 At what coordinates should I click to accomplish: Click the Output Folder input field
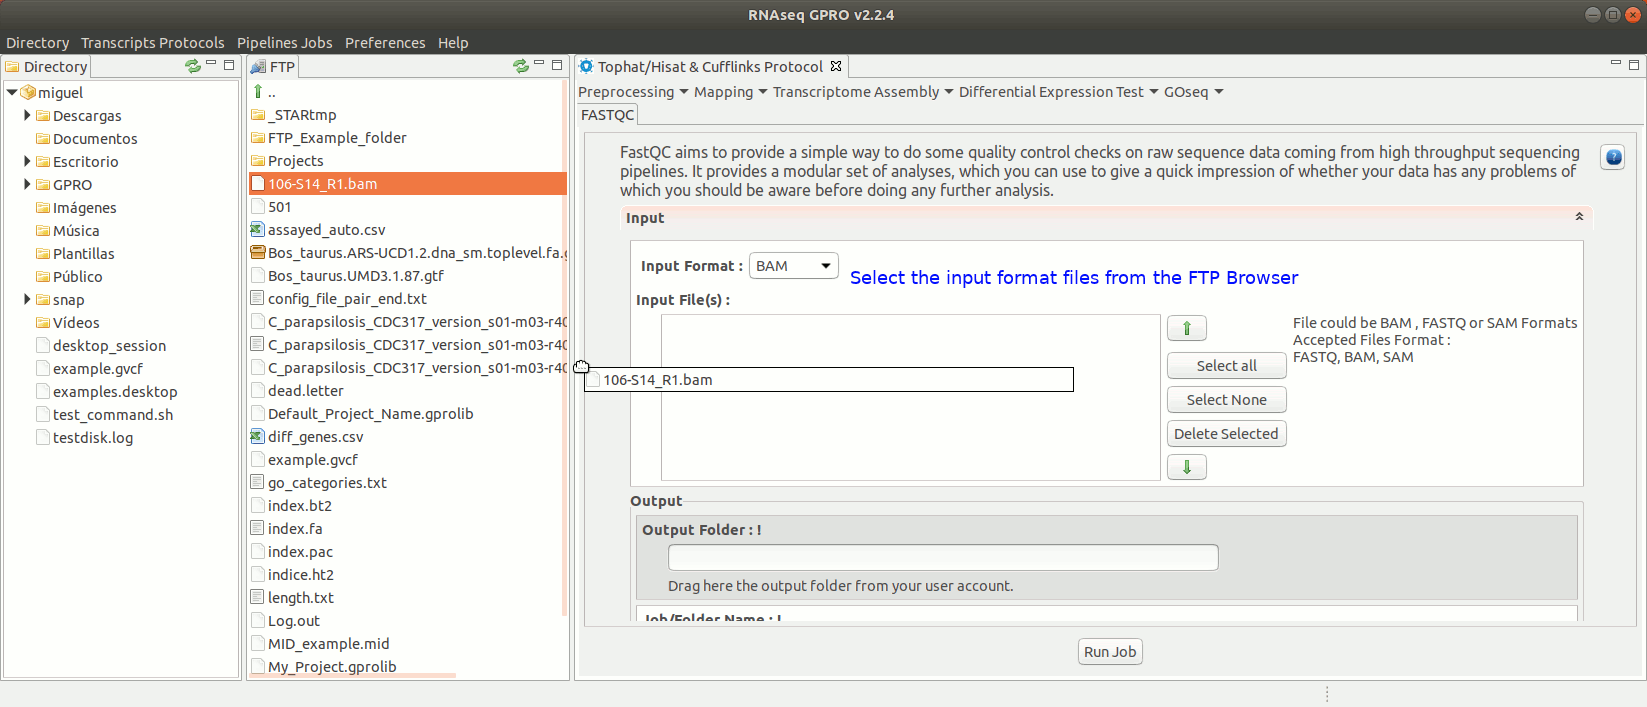(942, 558)
